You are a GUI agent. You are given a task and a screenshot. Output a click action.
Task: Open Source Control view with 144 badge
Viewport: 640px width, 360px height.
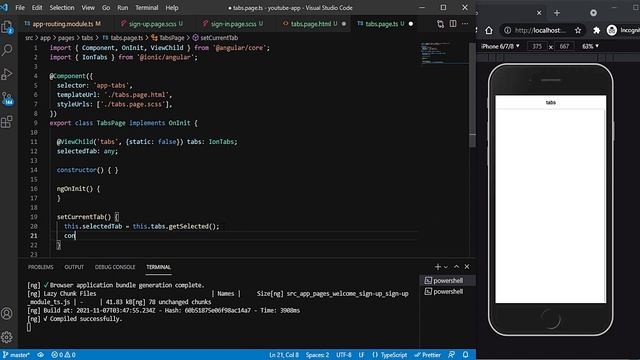pyautogui.click(x=7, y=98)
